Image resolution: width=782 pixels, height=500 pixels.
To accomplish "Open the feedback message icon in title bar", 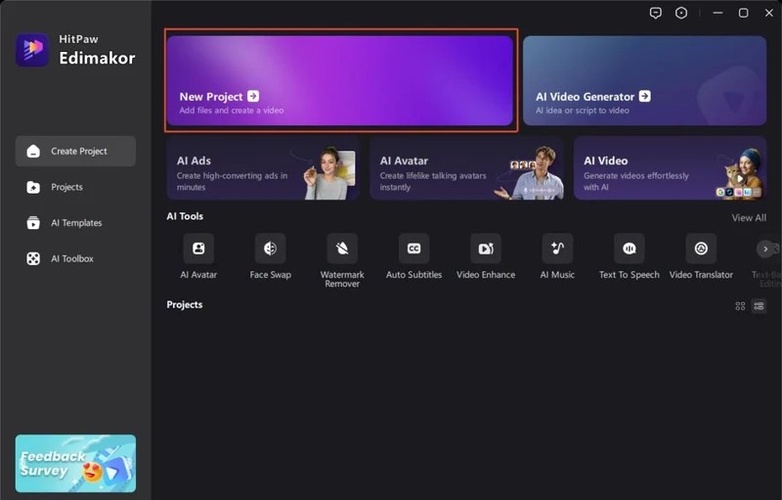I will click(656, 13).
